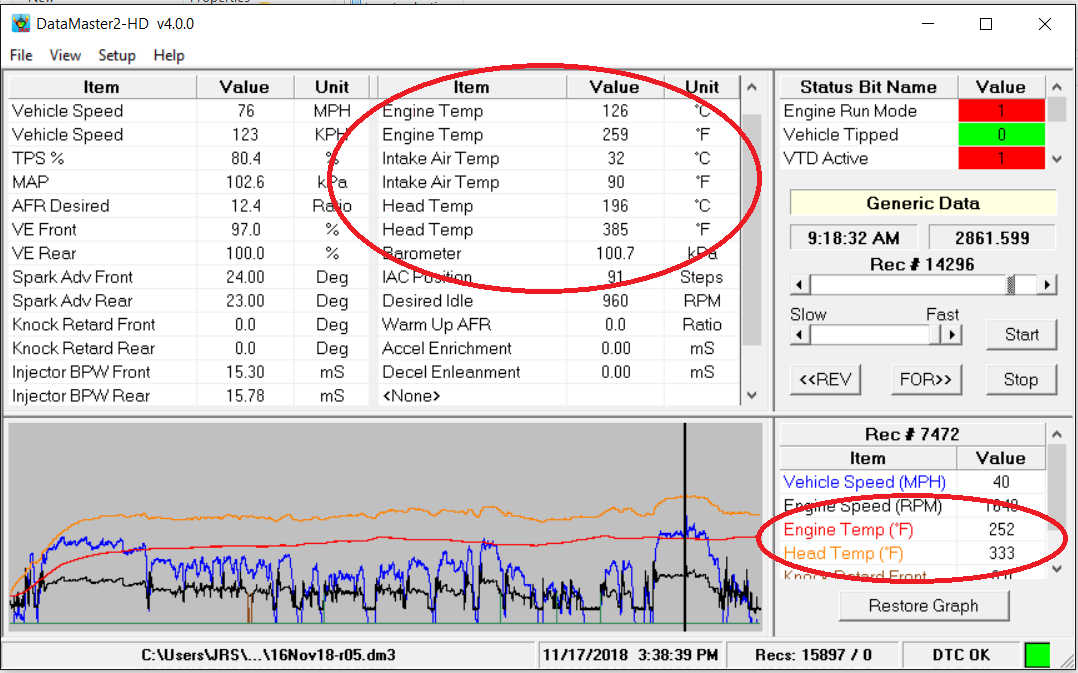Click the record slider left arrow
The height and width of the screenshot is (673, 1078).
(x=799, y=285)
